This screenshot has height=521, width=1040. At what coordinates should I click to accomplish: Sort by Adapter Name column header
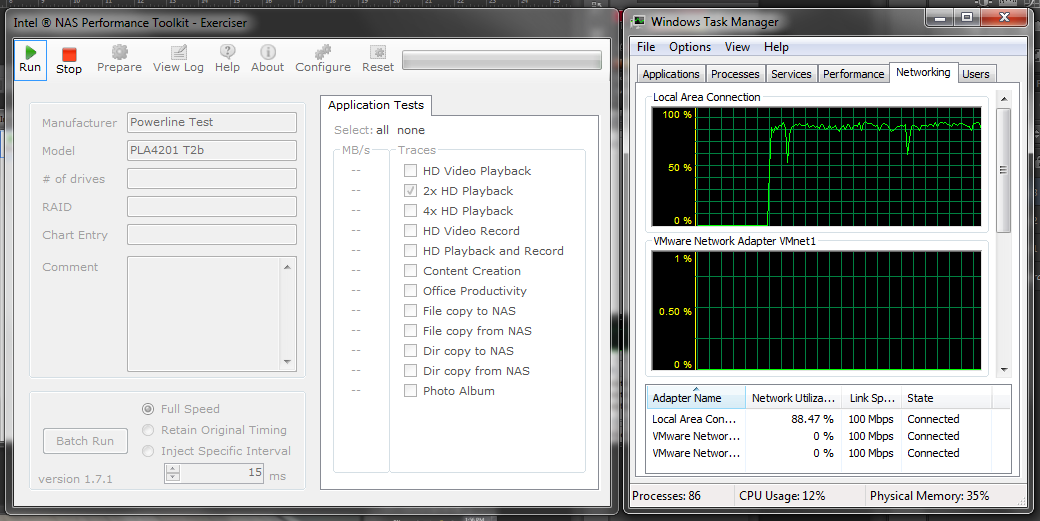pos(696,398)
